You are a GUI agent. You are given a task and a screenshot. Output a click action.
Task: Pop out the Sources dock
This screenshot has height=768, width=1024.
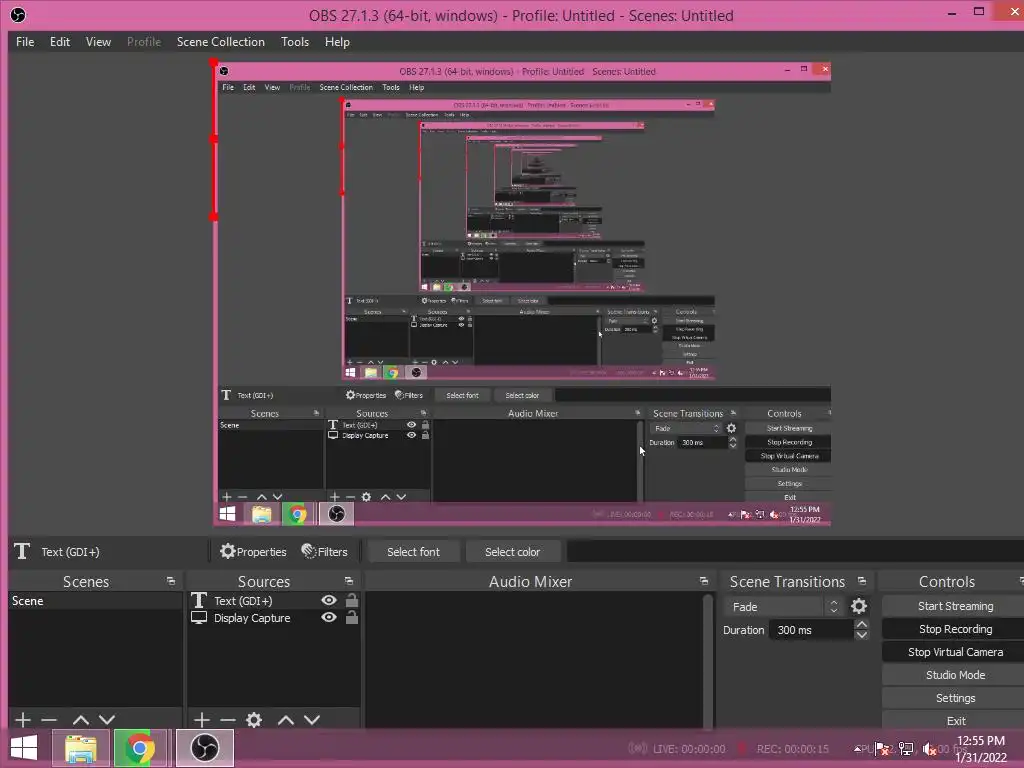tap(349, 581)
